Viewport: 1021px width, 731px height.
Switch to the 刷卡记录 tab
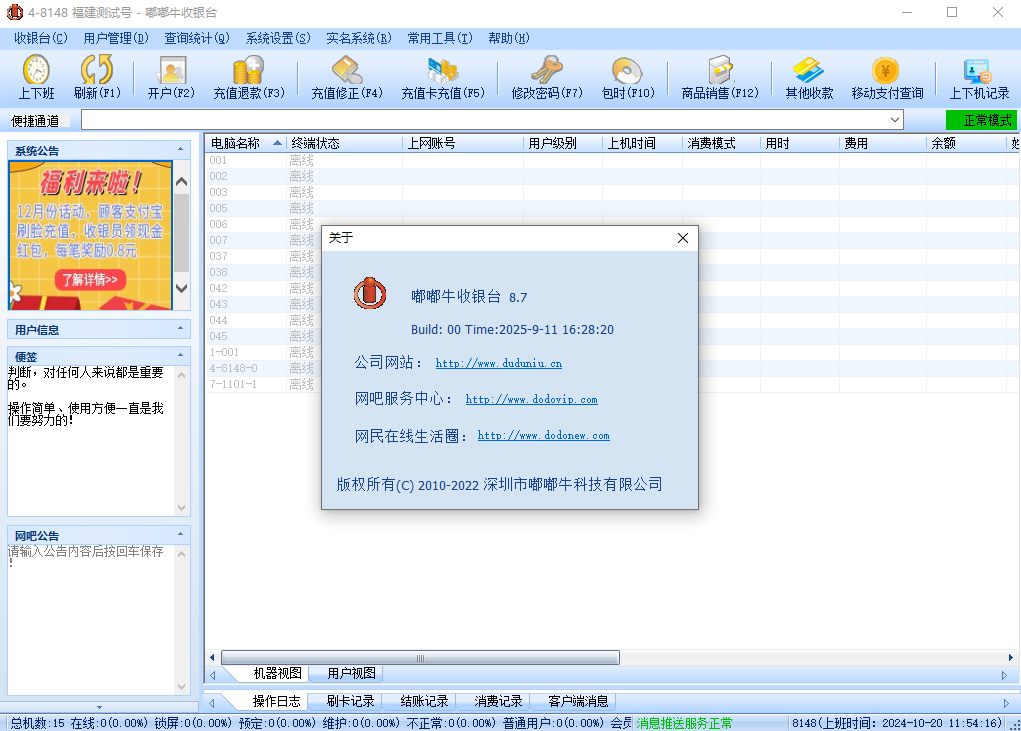click(x=349, y=700)
